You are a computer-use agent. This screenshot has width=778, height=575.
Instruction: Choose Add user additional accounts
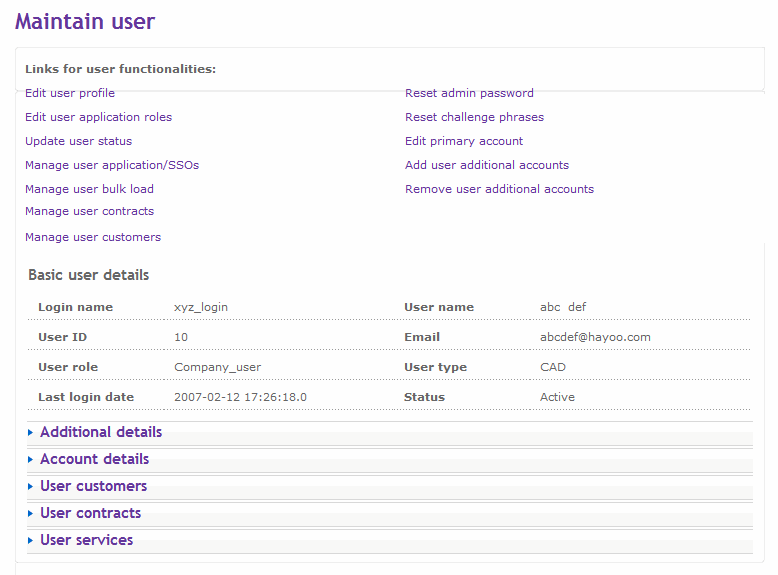point(487,165)
